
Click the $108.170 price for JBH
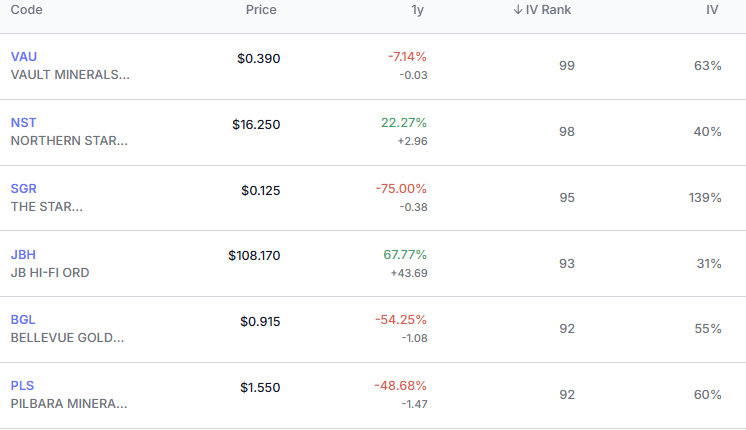pos(254,256)
